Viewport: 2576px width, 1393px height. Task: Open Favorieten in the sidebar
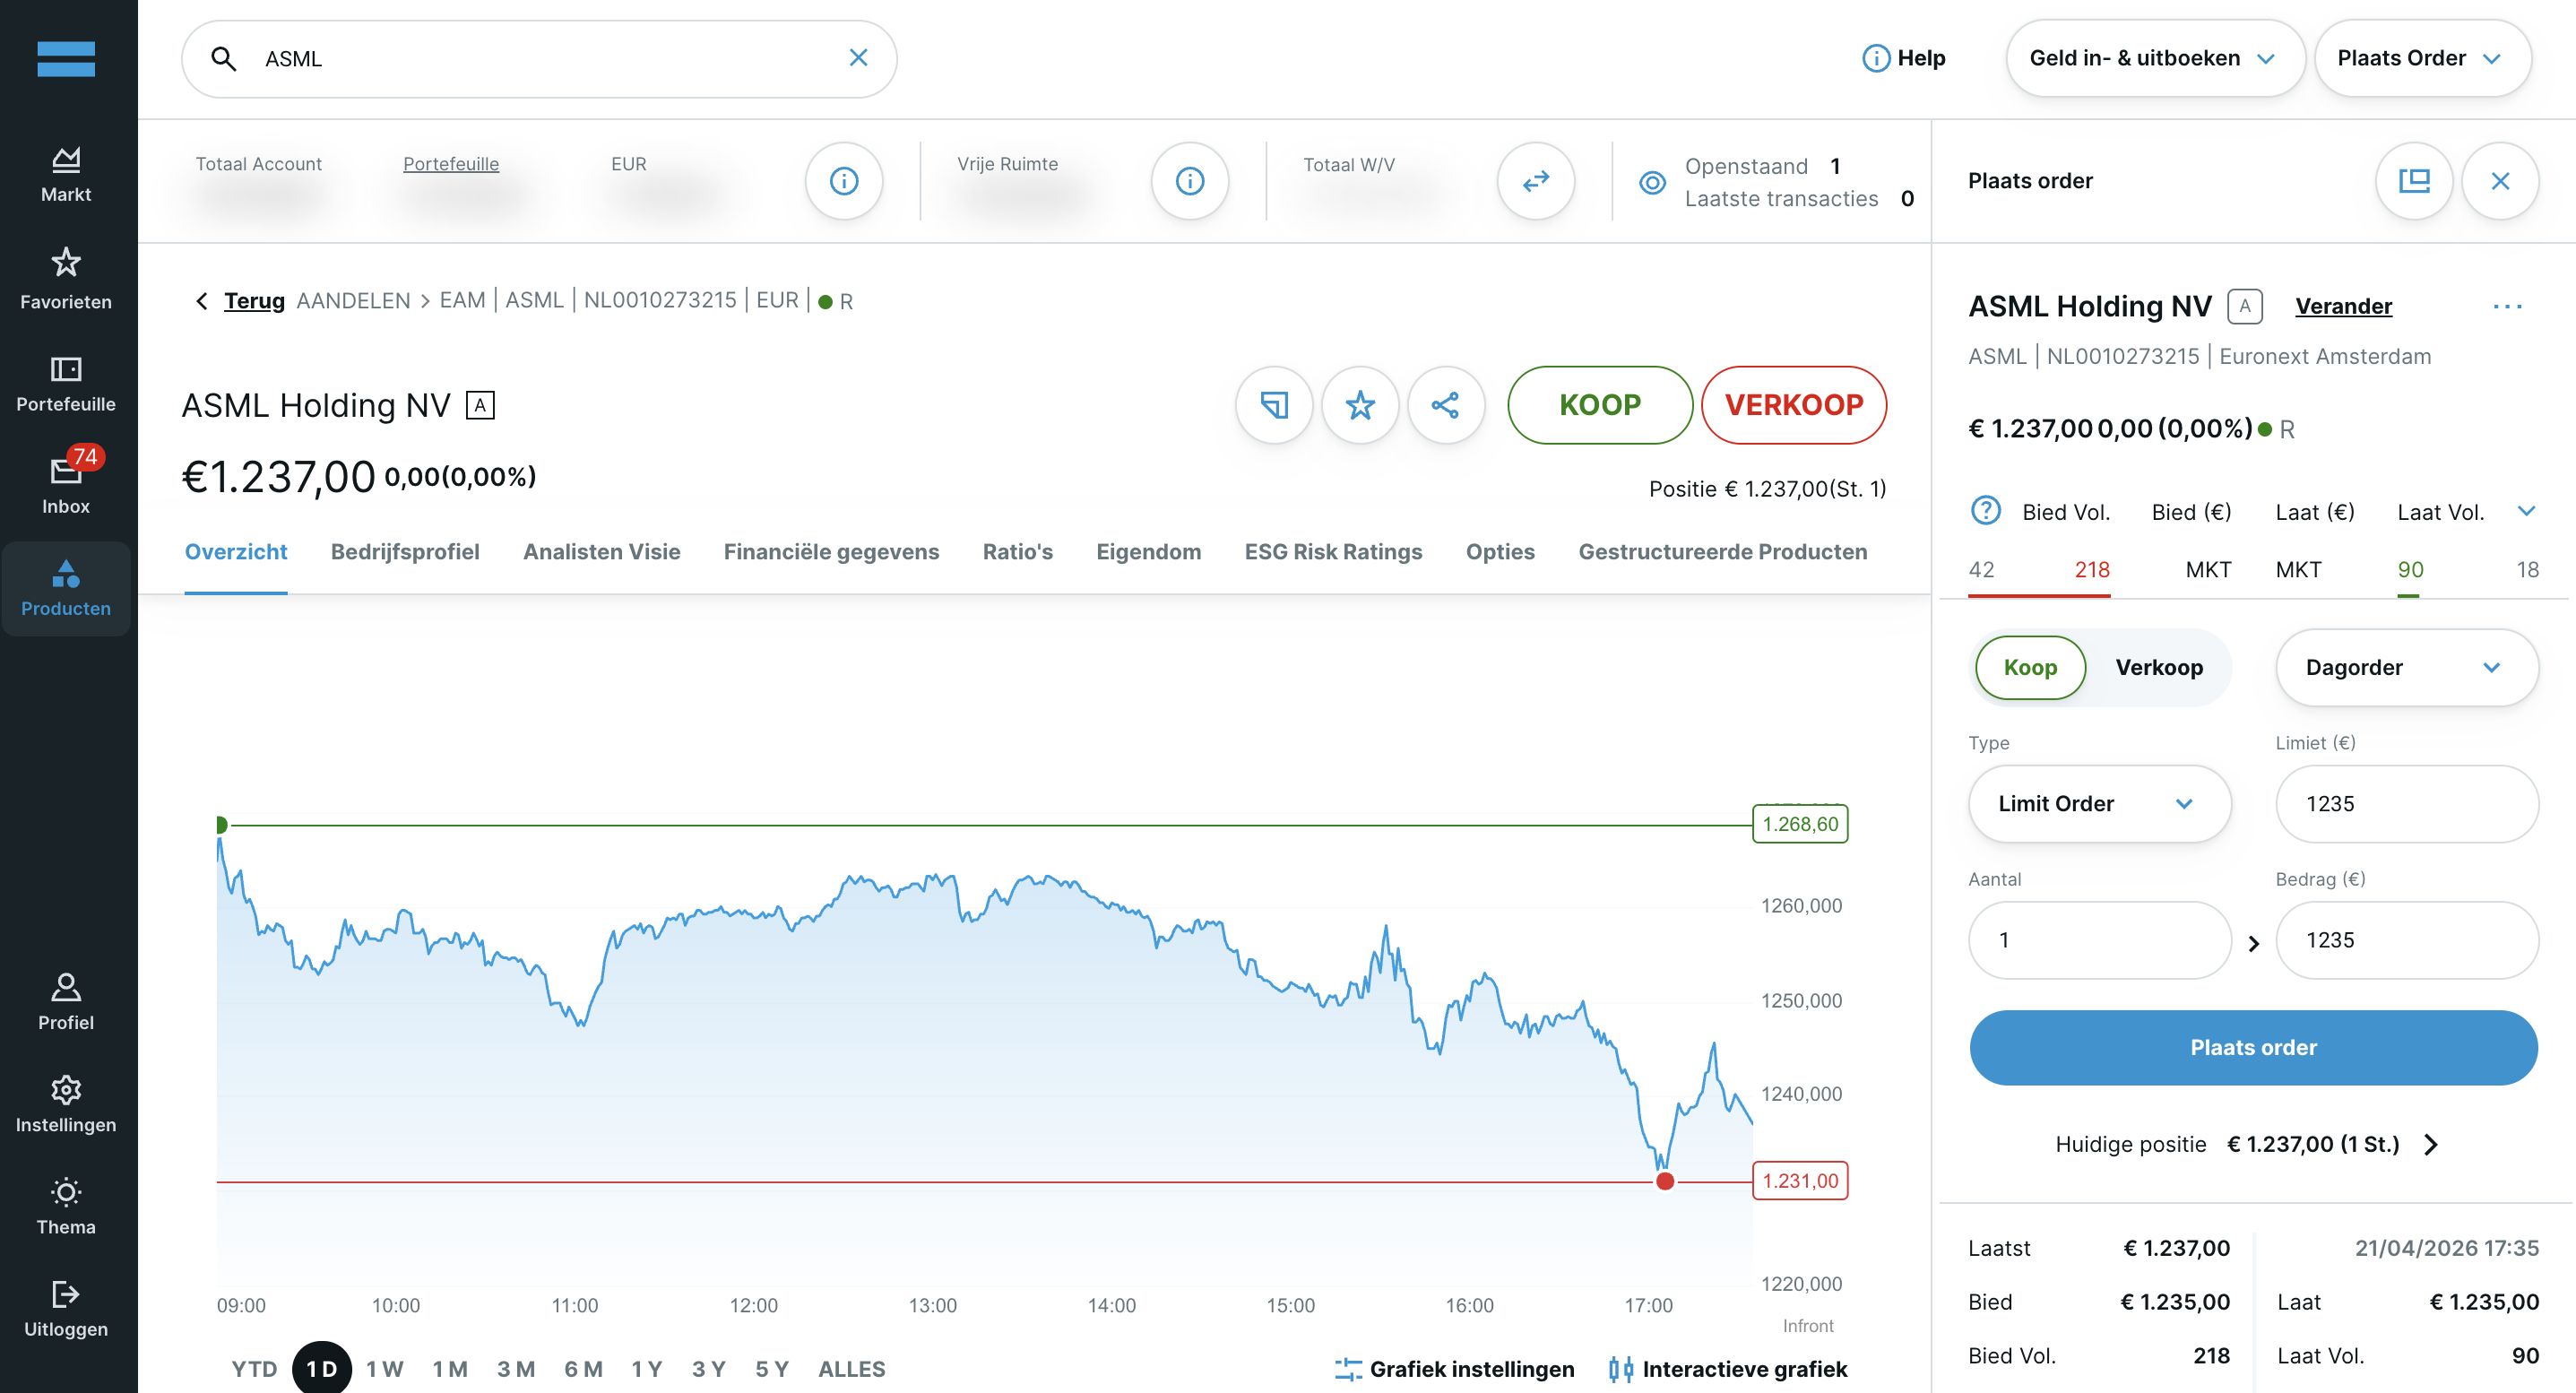[x=66, y=278]
